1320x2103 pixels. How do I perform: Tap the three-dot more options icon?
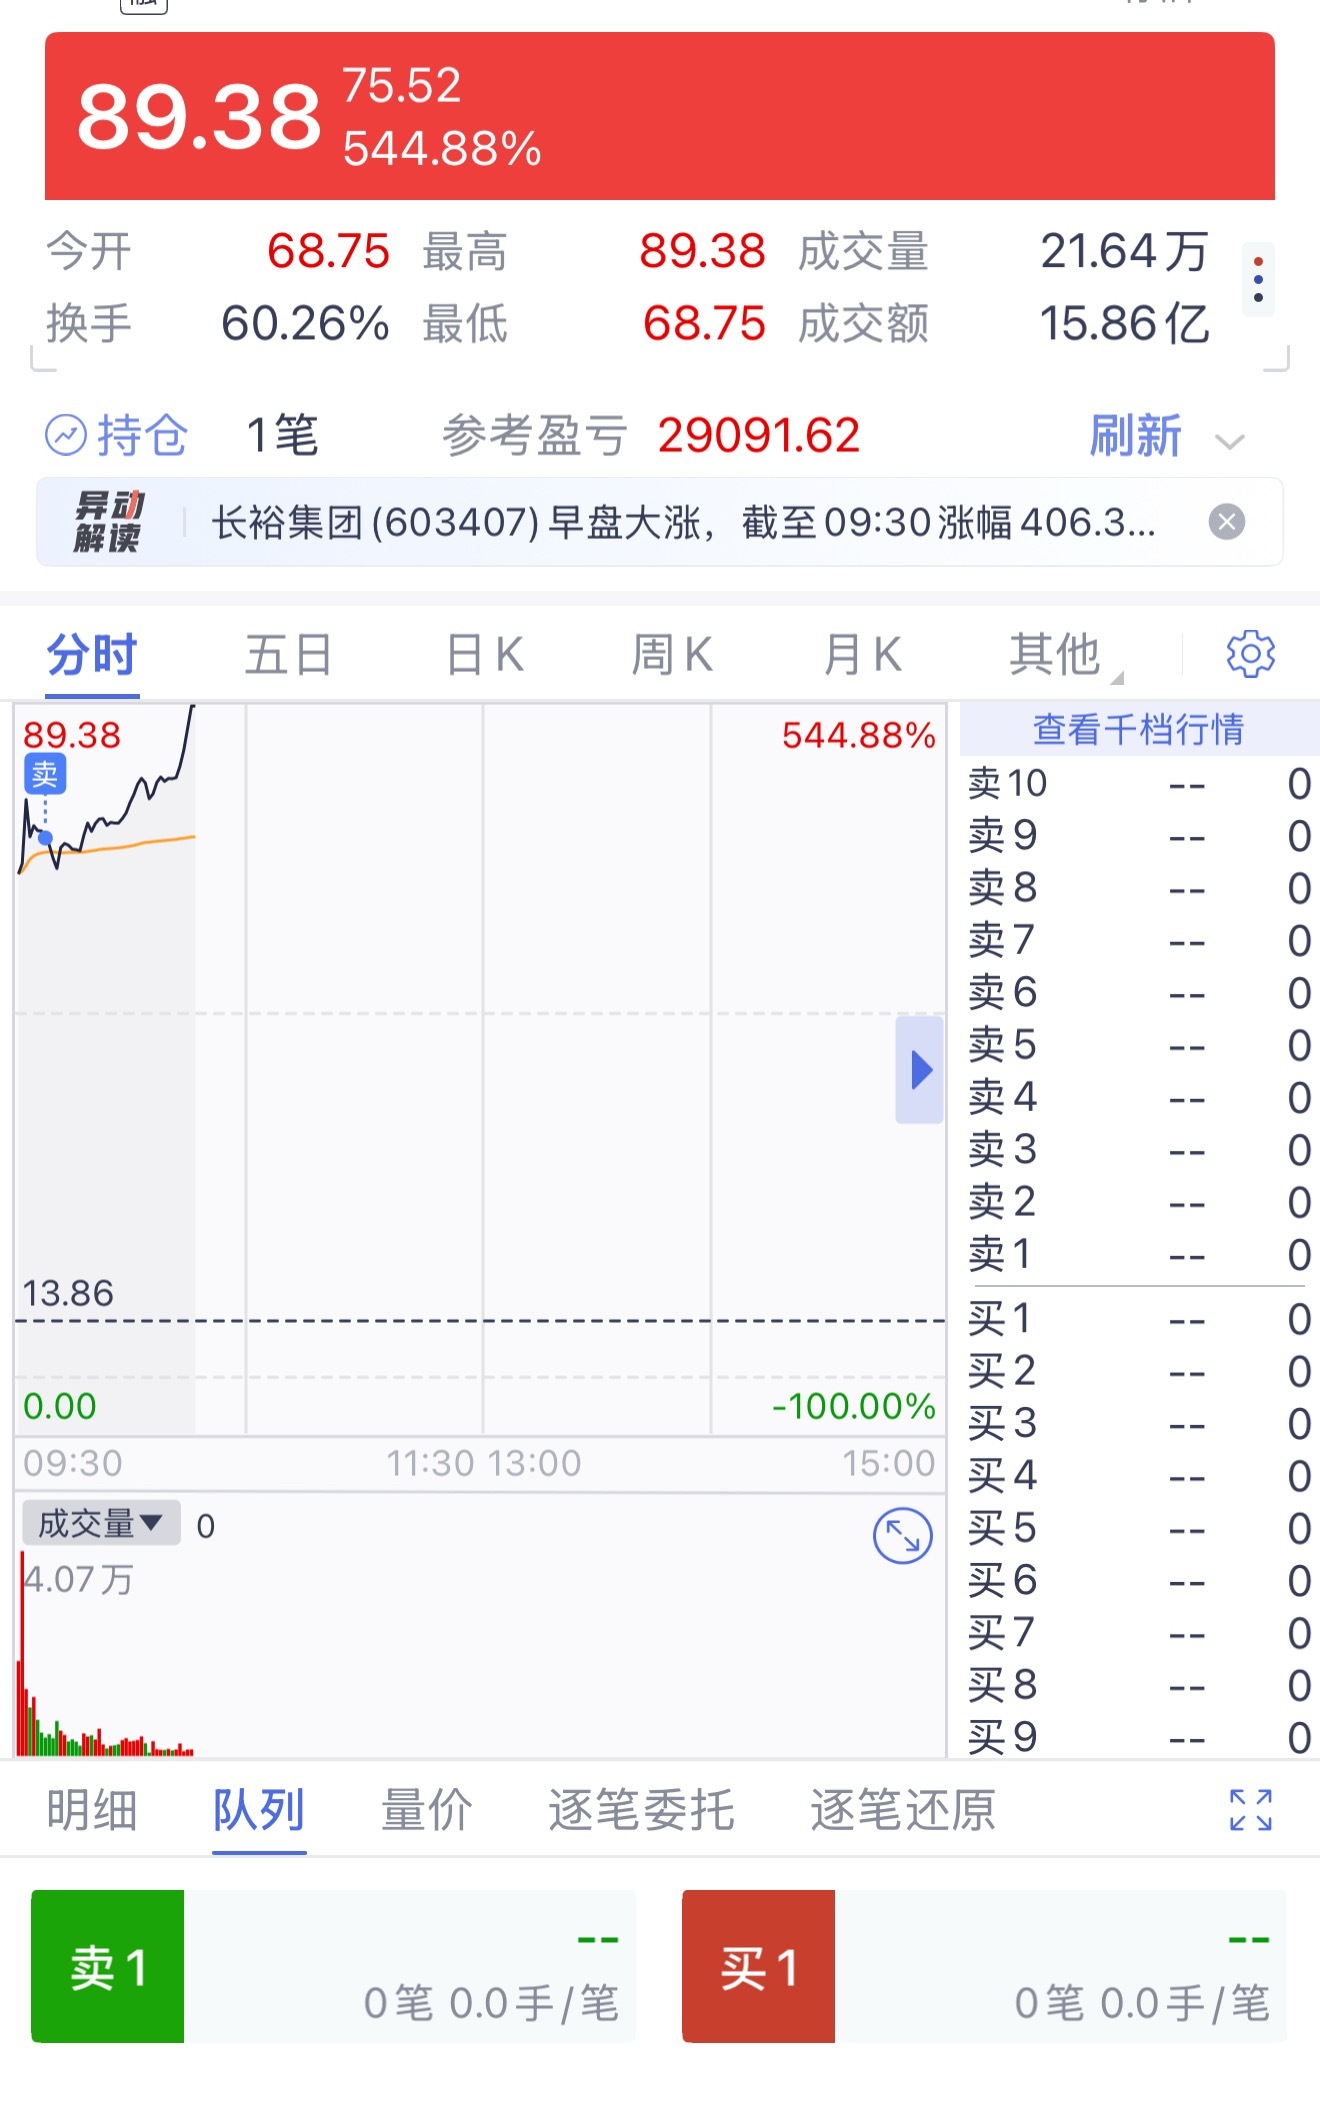pyautogui.click(x=1258, y=280)
